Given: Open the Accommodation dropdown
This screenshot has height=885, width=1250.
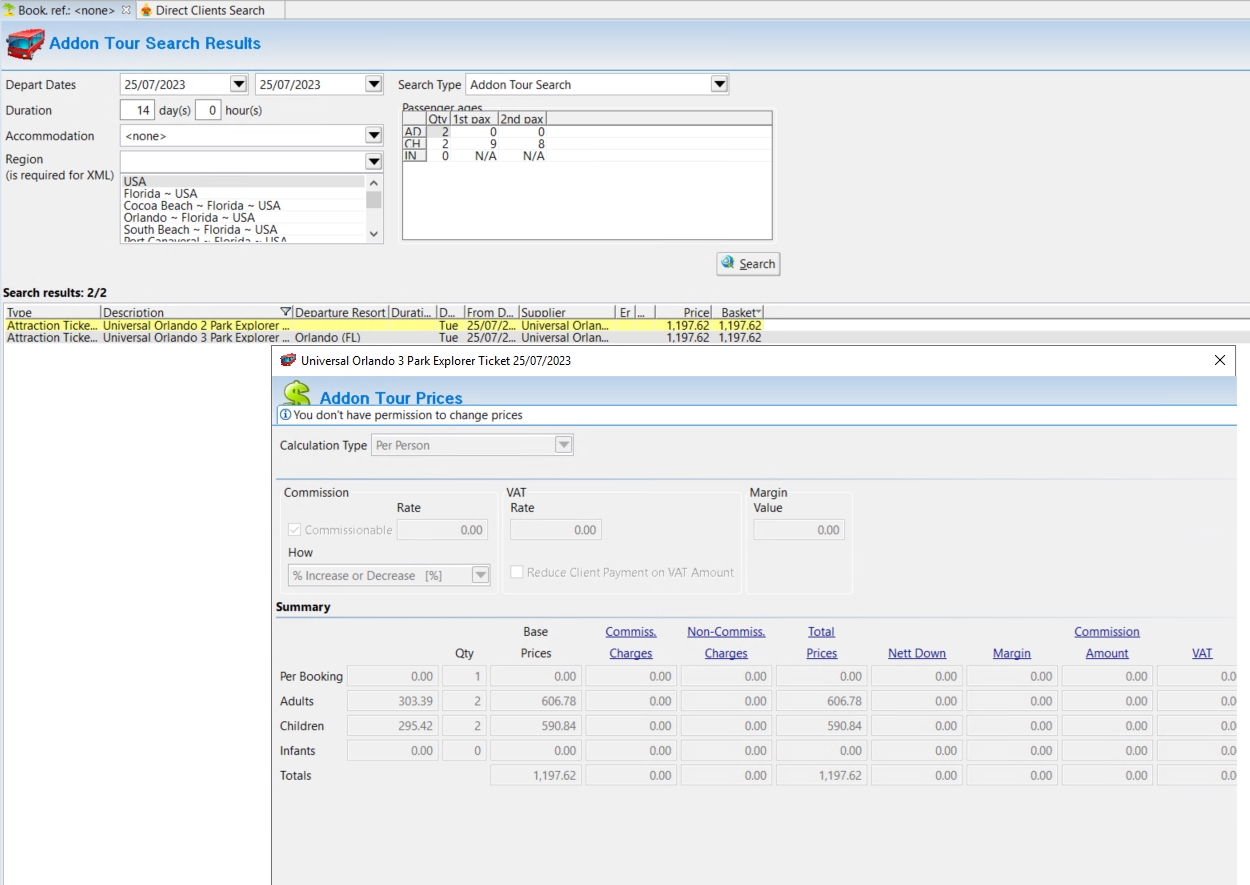Looking at the screenshot, I should [373, 136].
